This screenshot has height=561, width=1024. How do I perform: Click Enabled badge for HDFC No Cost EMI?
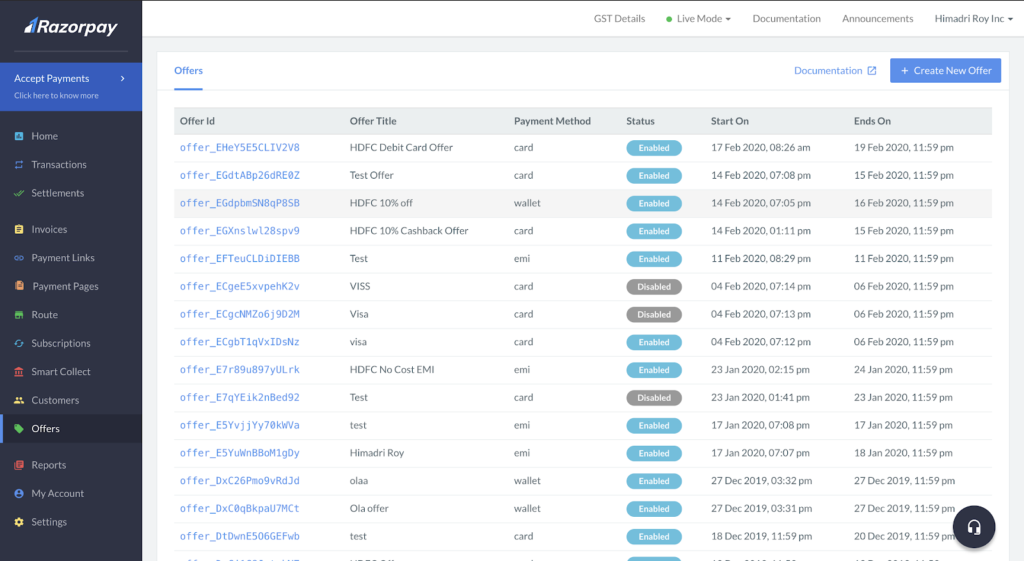click(654, 370)
